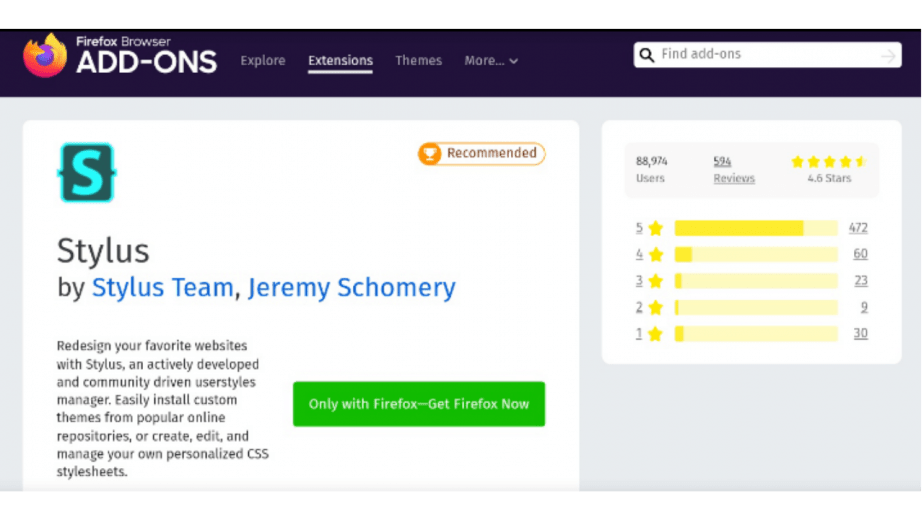Click the 4-star rating bar
Image resolution: width=924 pixels, height=520 pixels.
(x=756, y=255)
